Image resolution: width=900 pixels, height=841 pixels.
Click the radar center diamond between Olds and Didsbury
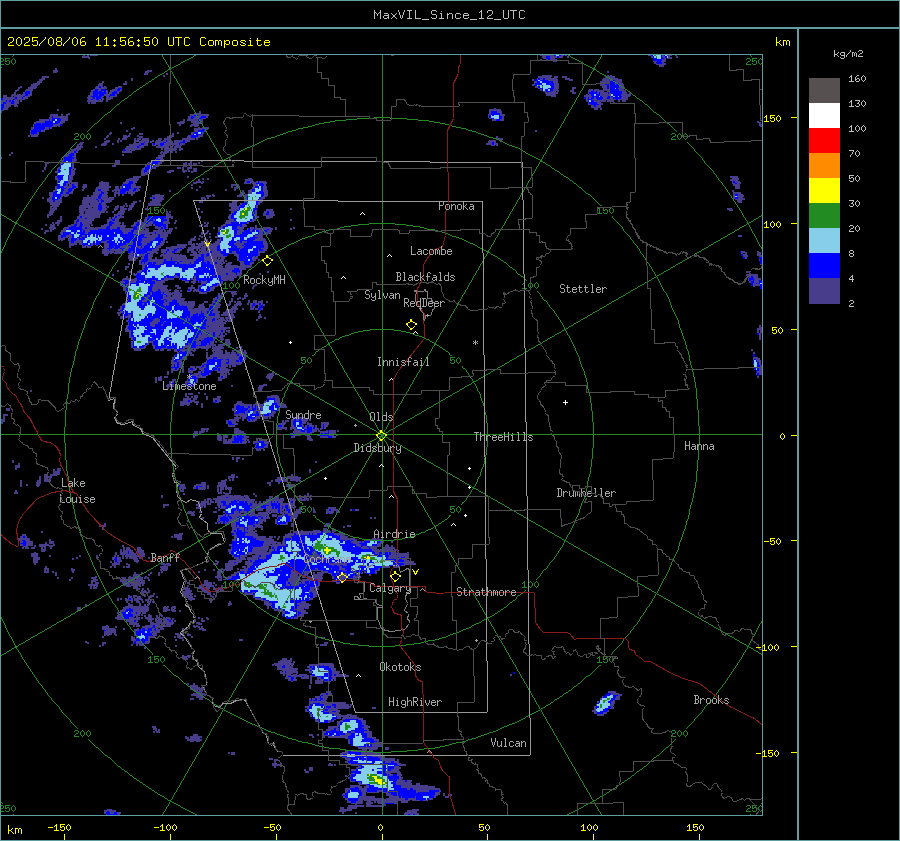pyautogui.click(x=381, y=436)
